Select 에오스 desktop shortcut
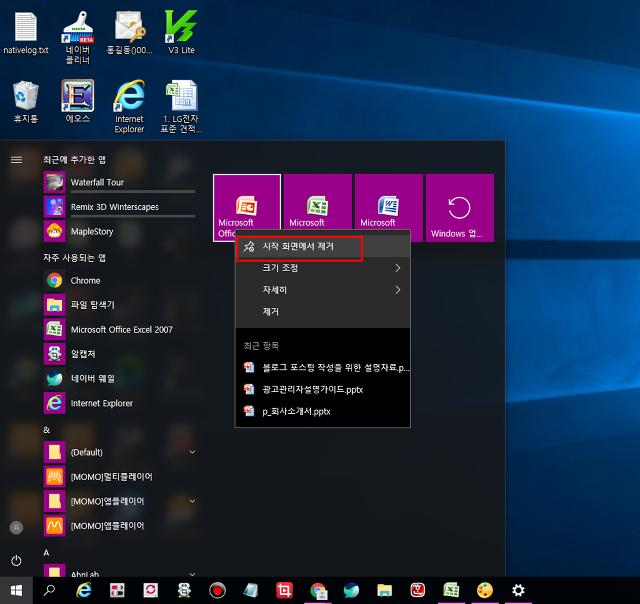640x604 pixels. click(x=78, y=102)
